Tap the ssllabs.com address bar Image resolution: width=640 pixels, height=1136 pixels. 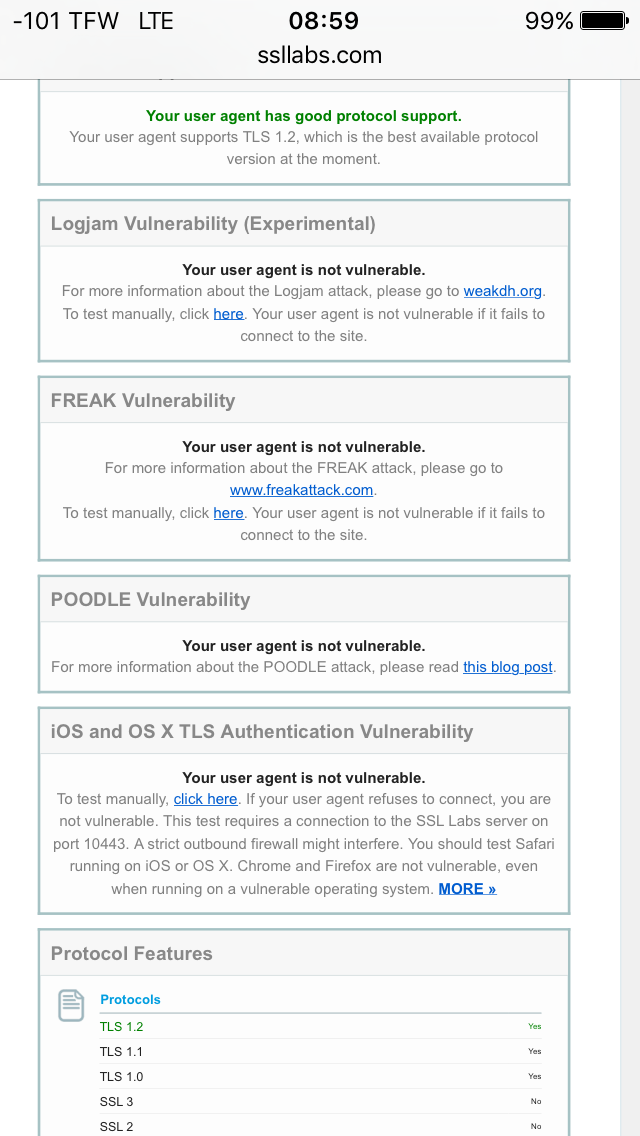click(x=320, y=55)
